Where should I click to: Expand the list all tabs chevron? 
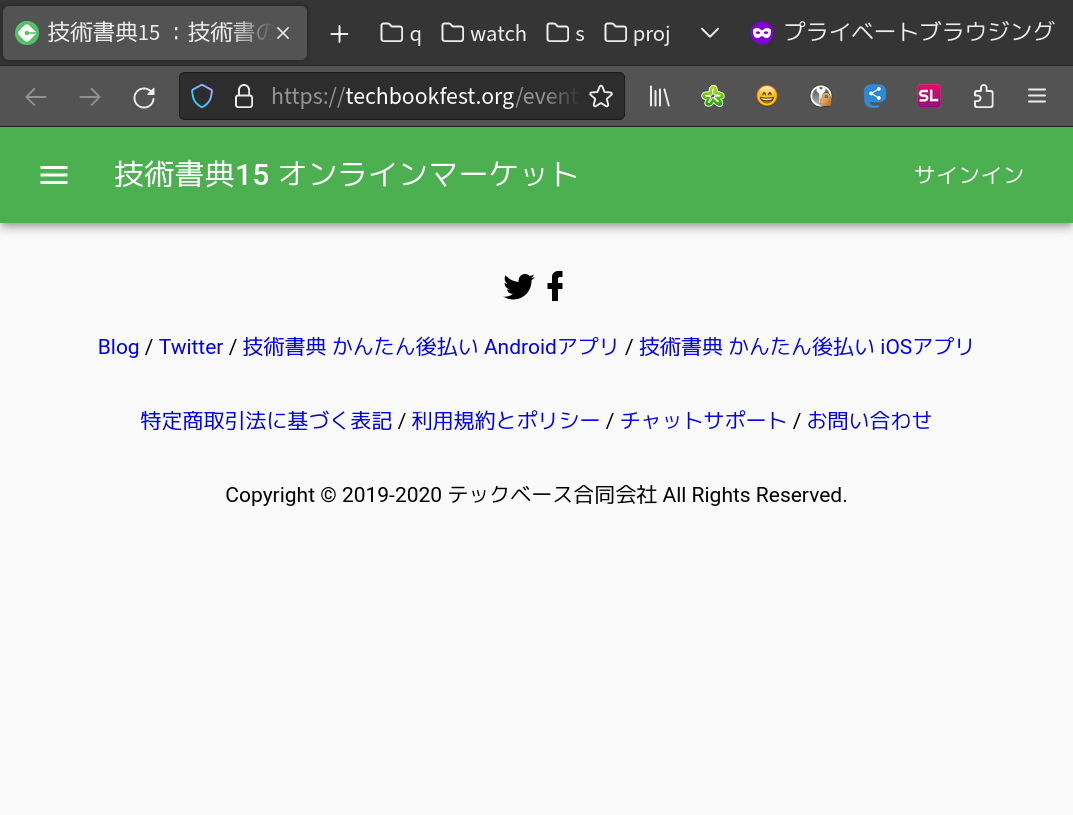pos(710,33)
